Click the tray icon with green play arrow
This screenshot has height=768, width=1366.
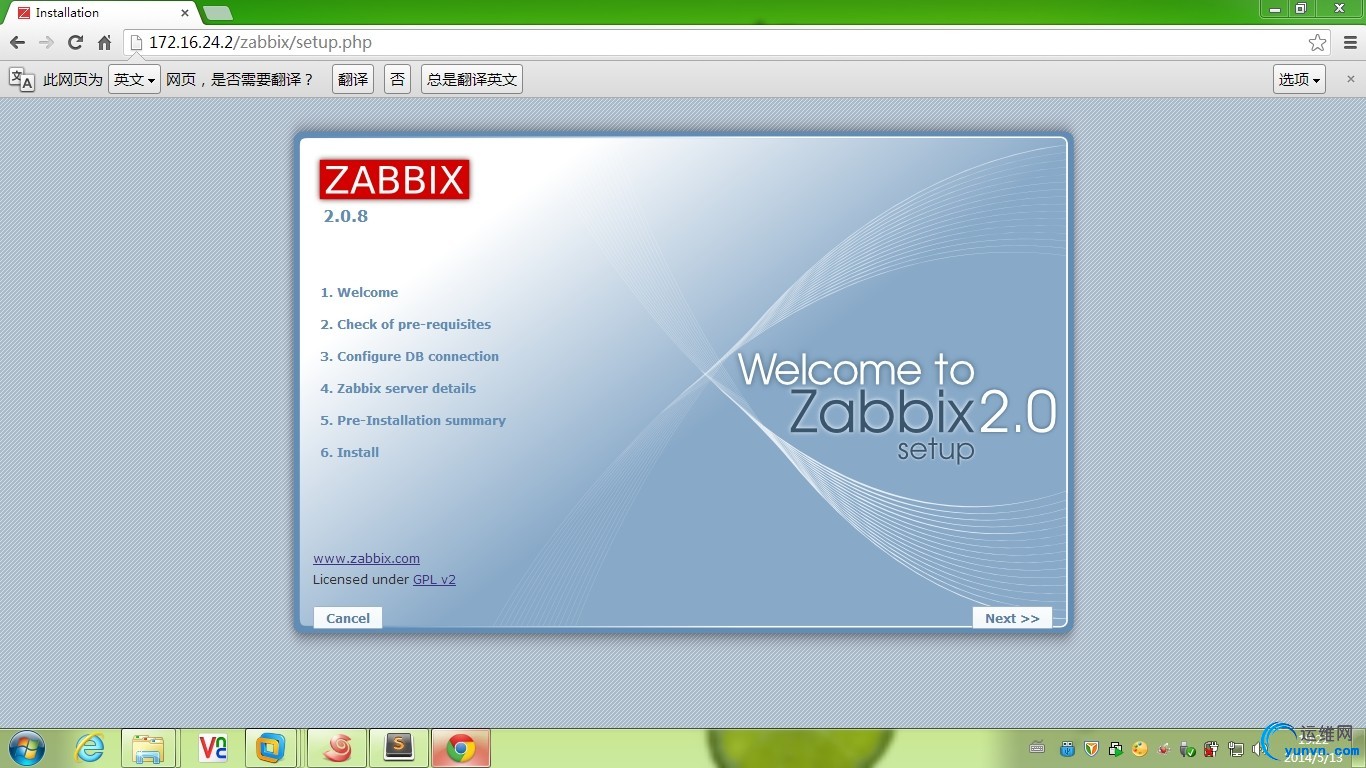1115,748
